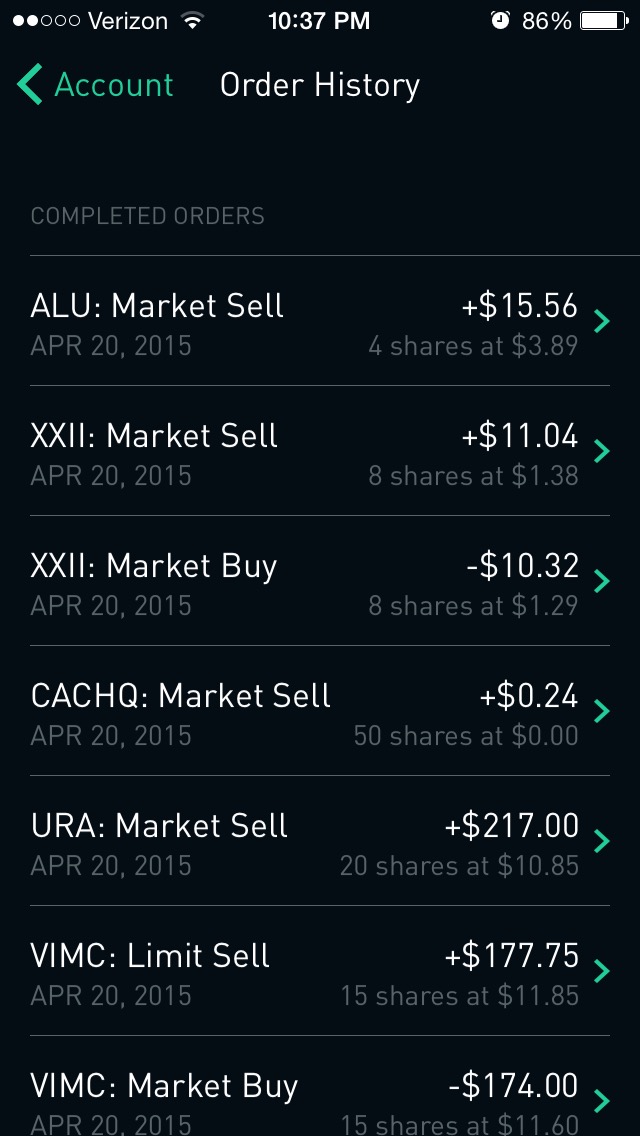Tap the green back chevron icon
This screenshot has width=640, height=1136.
pos(28,85)
